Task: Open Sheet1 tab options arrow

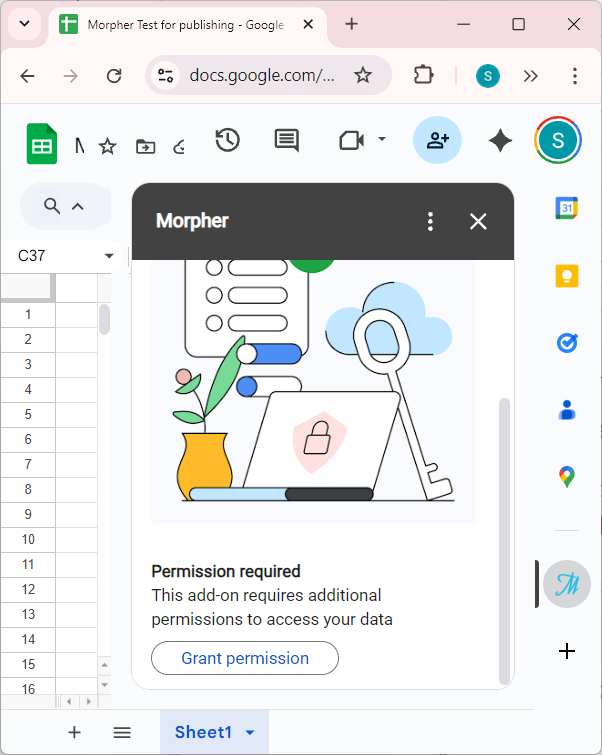Action: point(249,732)
